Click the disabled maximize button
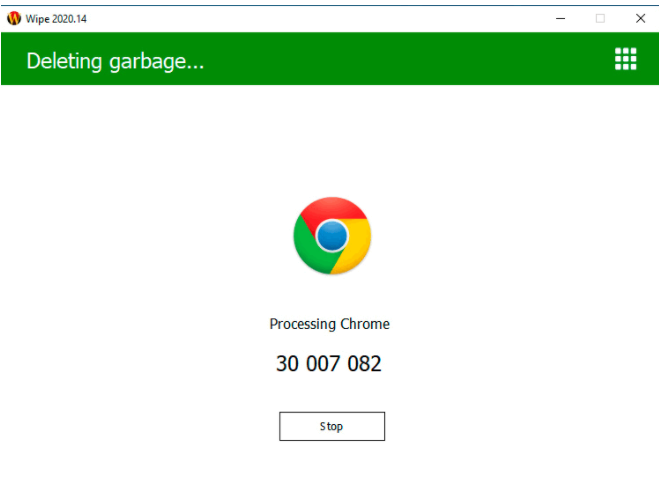Screen dimensions: 659x482 600,18
